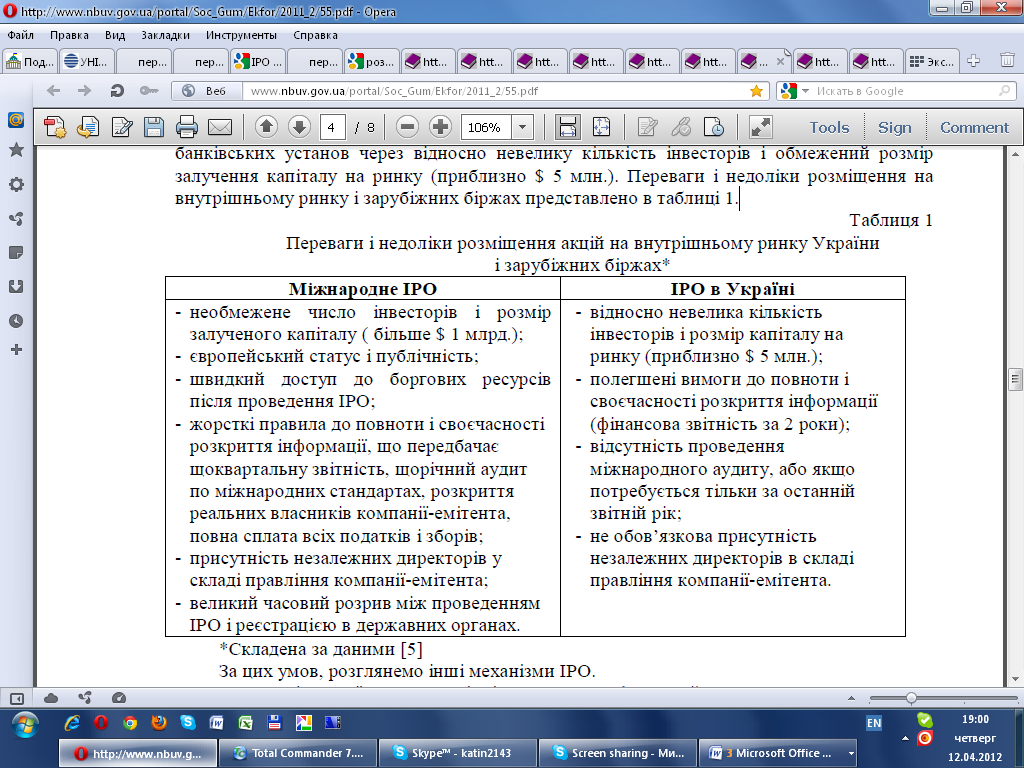The width and height of the screenshot is (1024, 768).
Task: Open the PDF zoom percentage dropdown arrow
Action: [x=522, y=127]
